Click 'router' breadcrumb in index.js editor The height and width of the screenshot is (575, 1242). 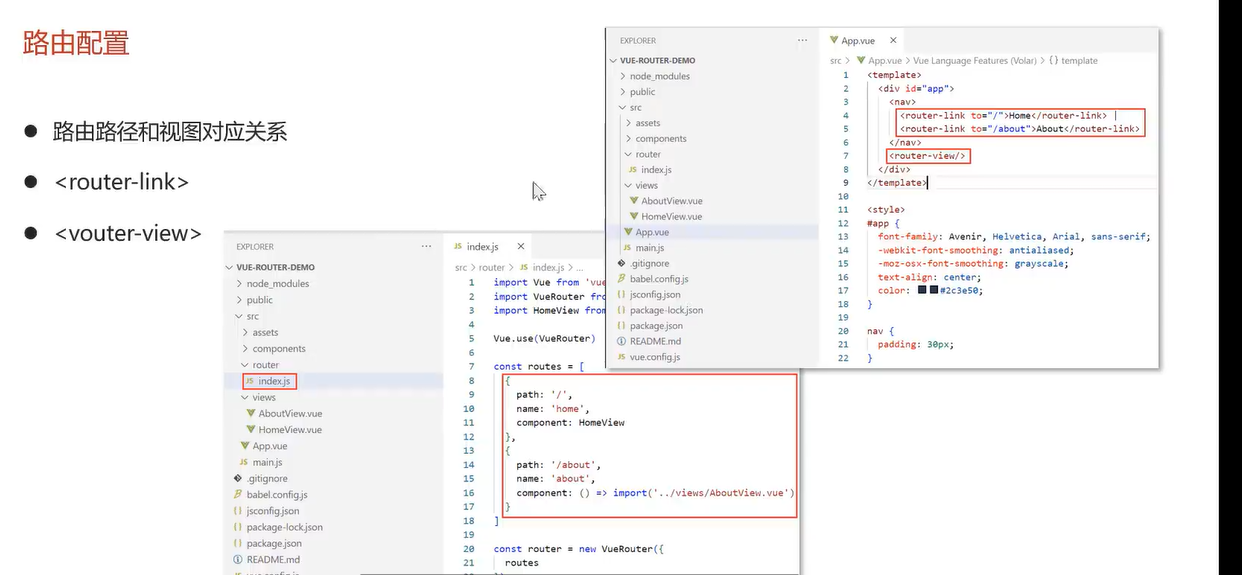pos(492,267)
